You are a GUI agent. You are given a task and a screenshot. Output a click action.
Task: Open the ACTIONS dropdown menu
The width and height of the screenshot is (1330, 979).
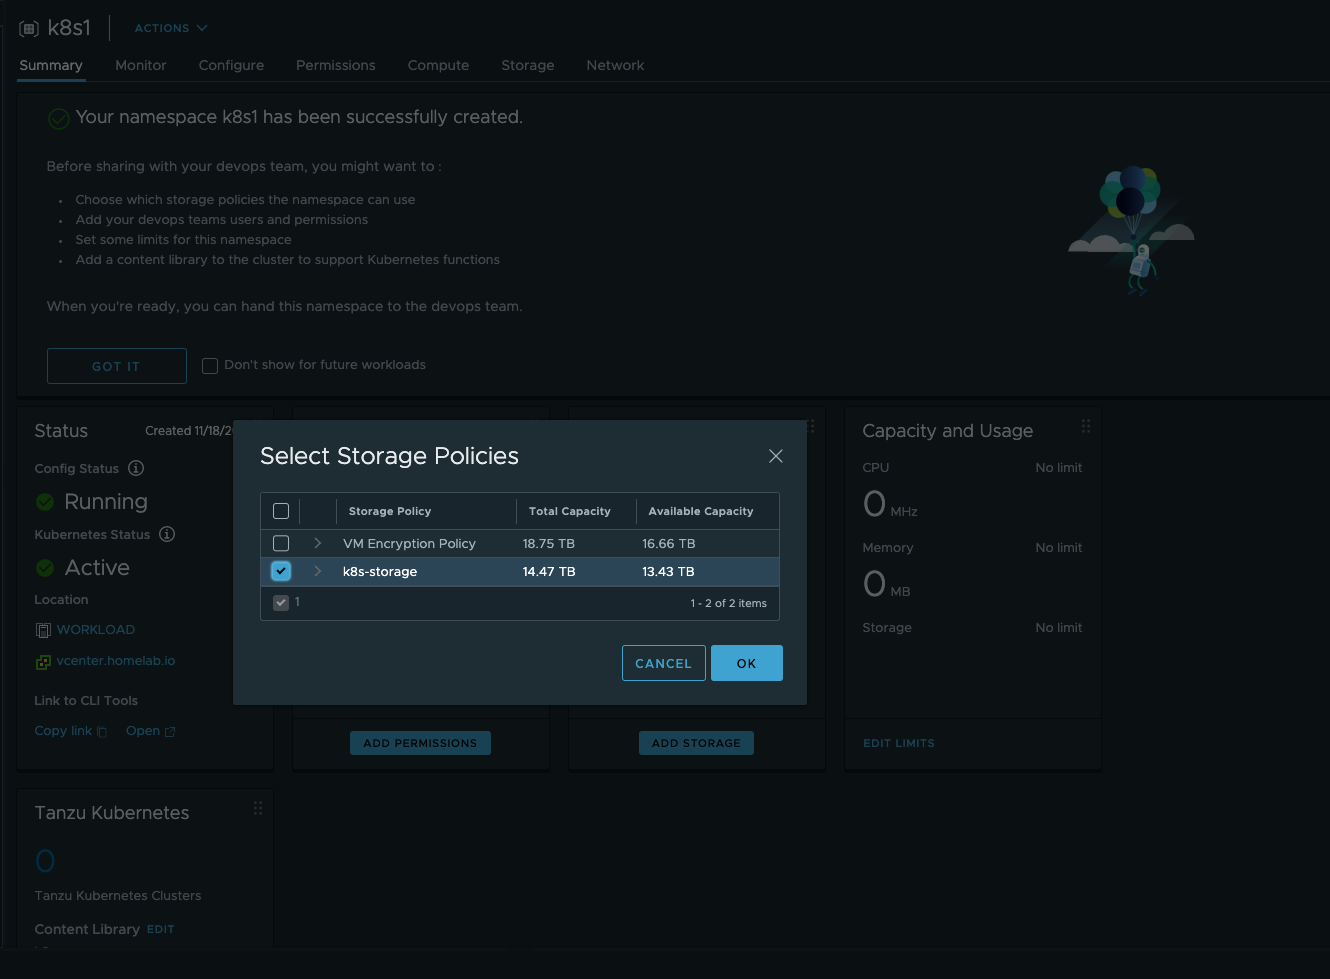(x=171, y=28)
